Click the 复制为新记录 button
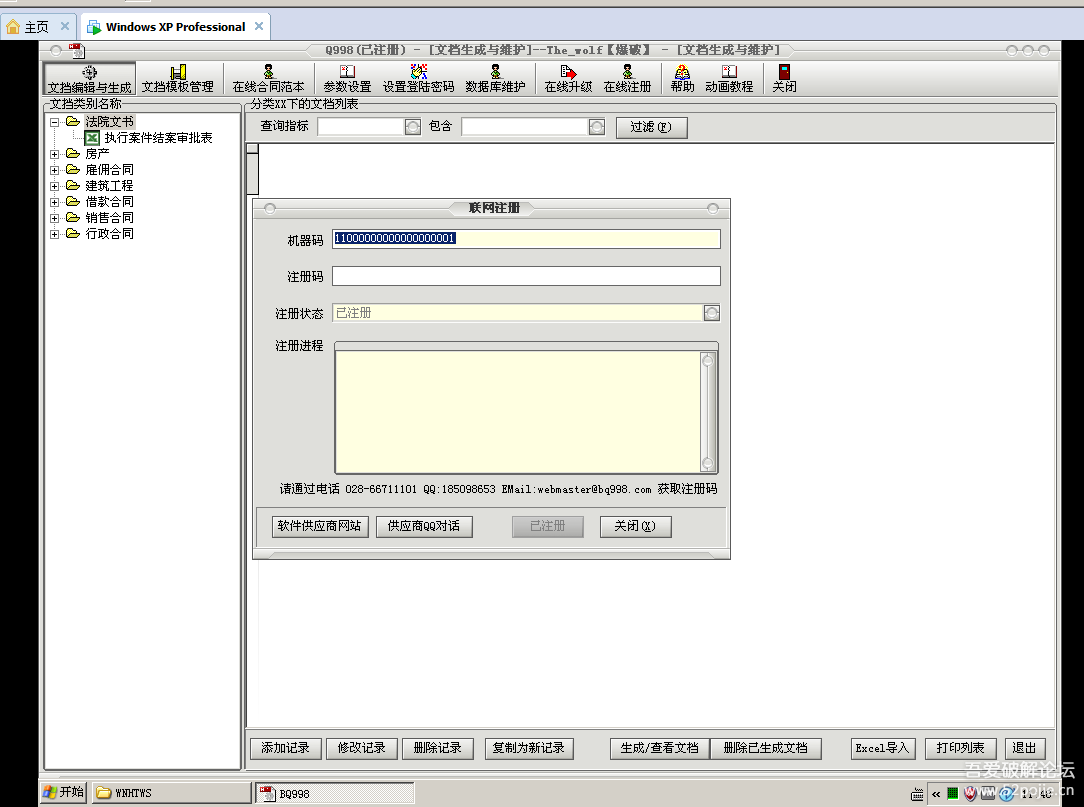The image size is (1084, 807). pyautogui.click(x=529, y=748)
